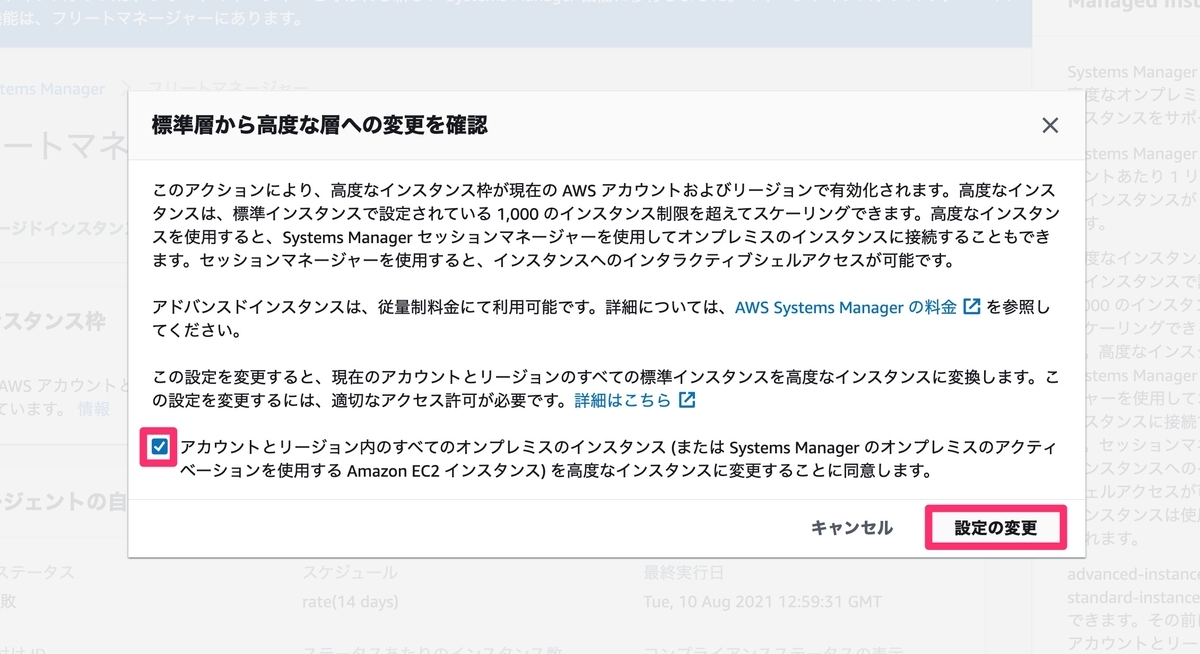Click the キャンセル button
The image size is (1200, 654).
tap(852, 528)
